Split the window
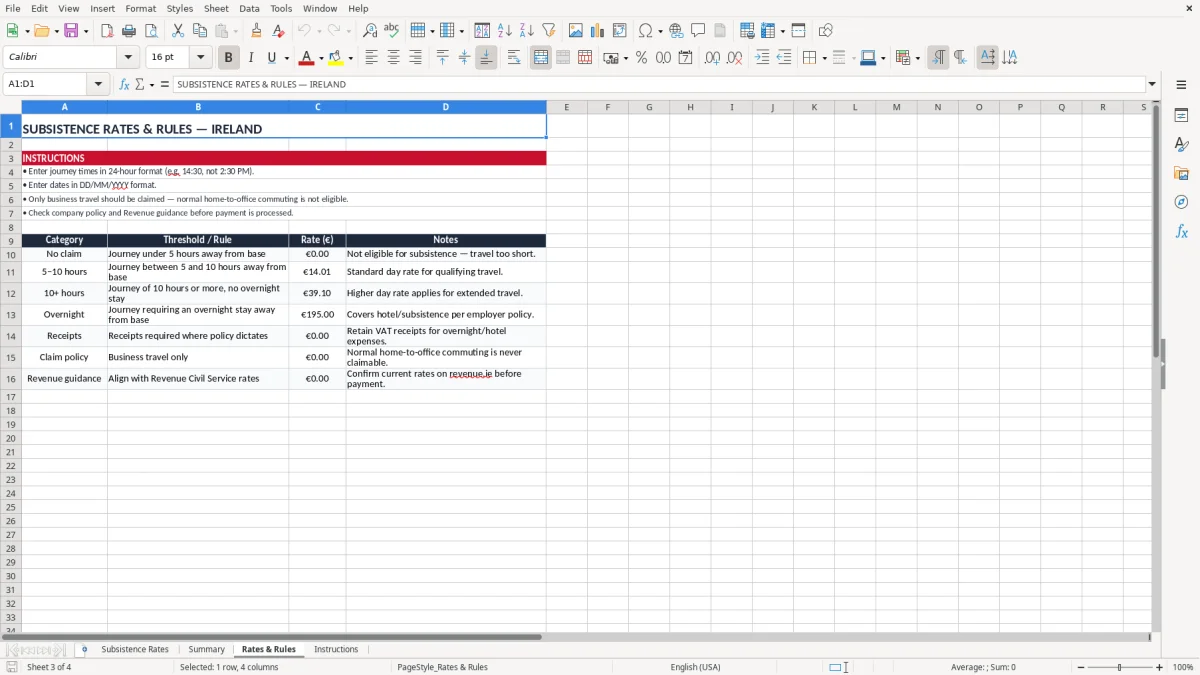Screen dimensions: 1200x675 (x=798, y=31)
